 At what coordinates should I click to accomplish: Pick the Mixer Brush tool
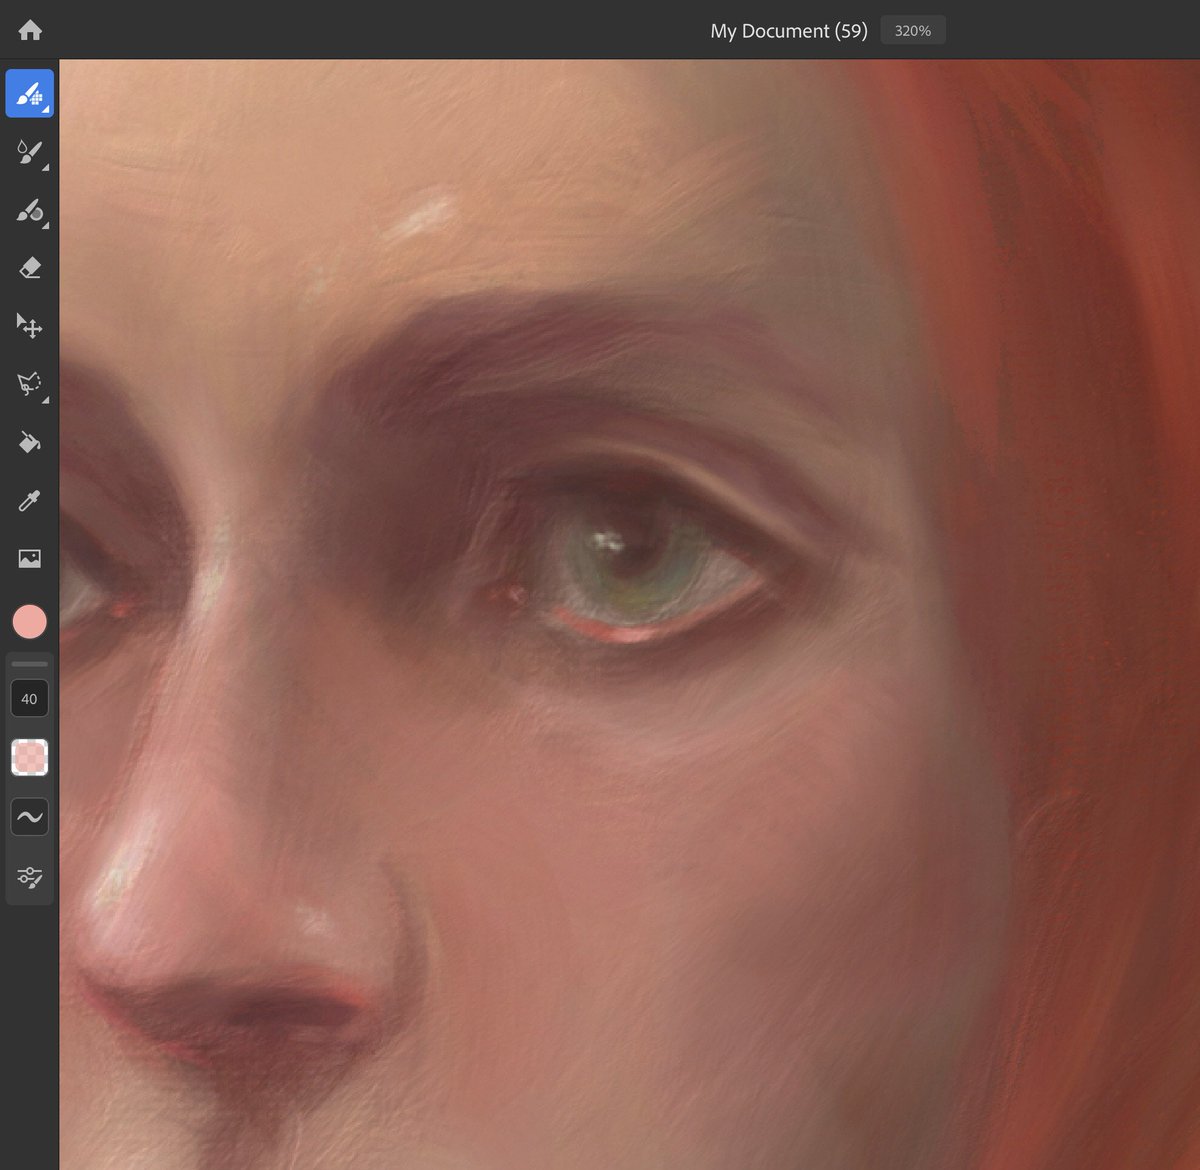click(29, 213)
